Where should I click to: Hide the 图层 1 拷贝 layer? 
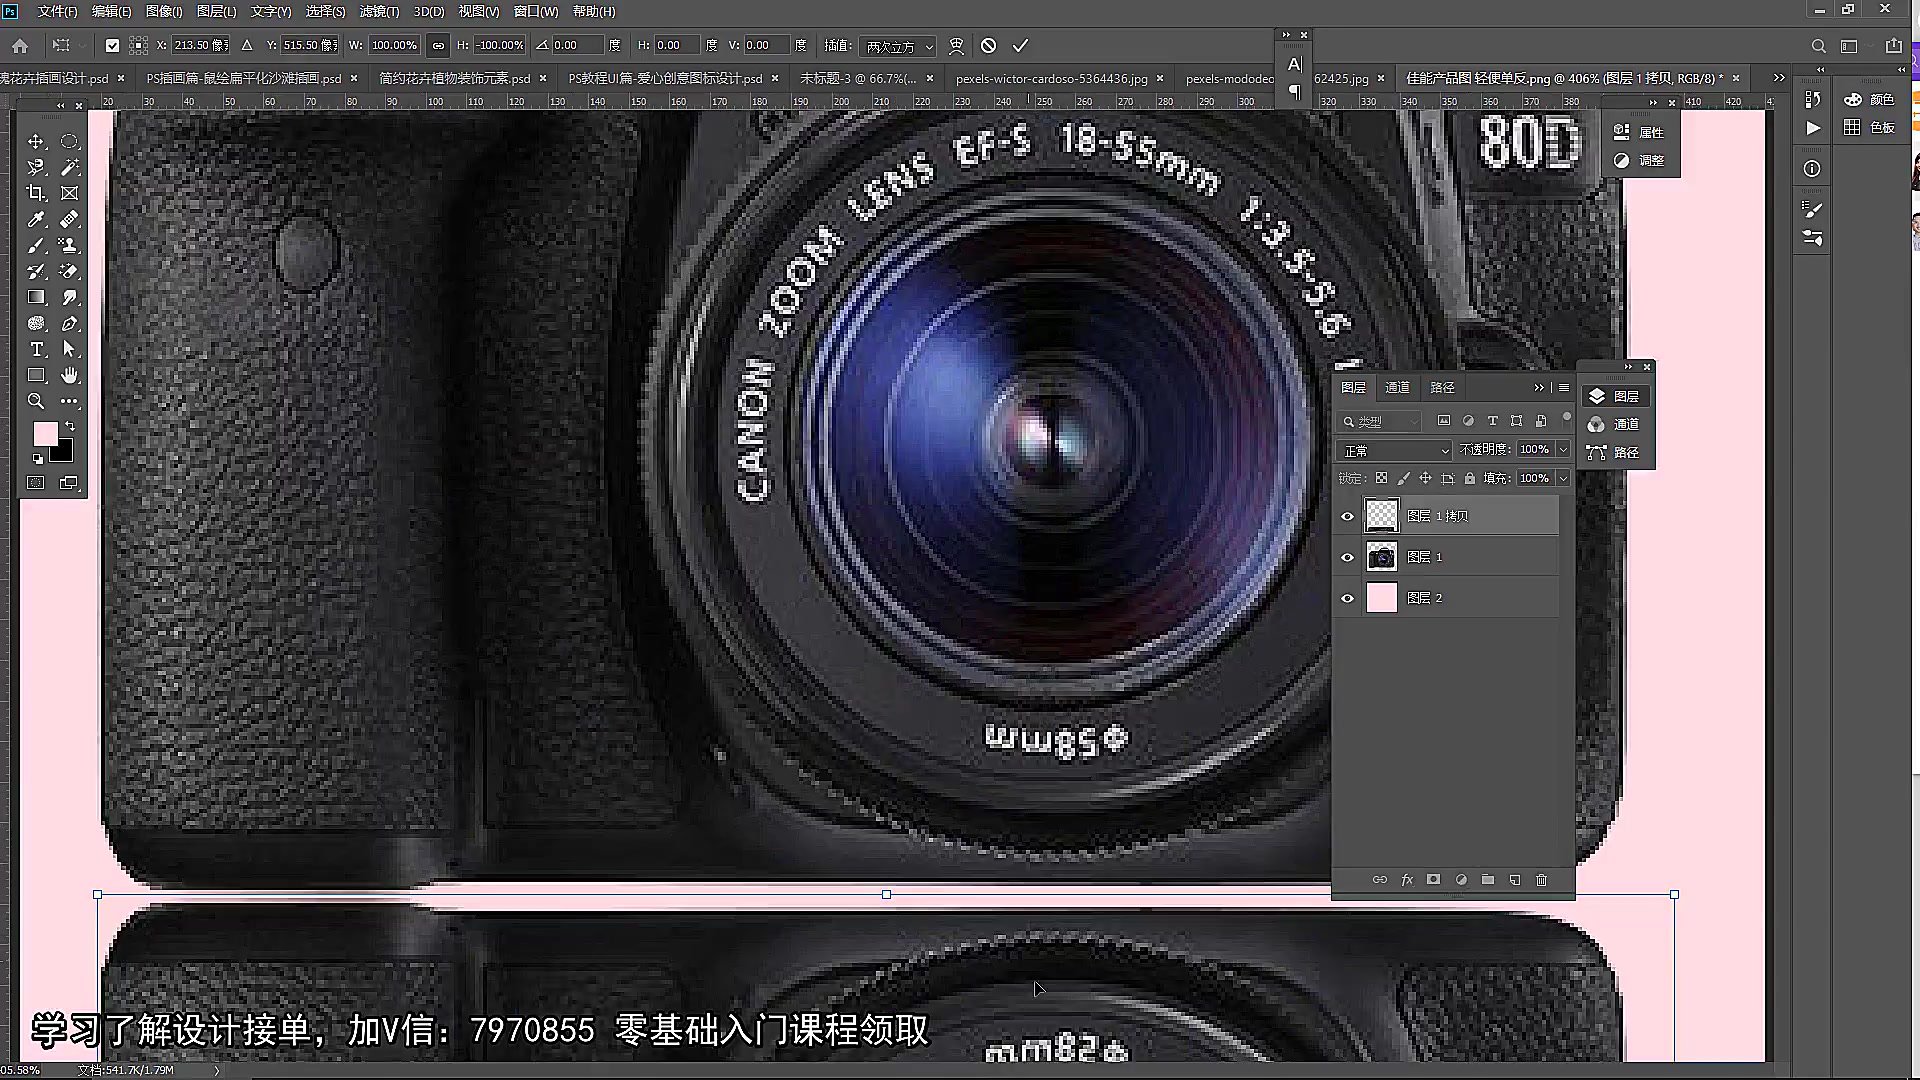click(1347, 516)
